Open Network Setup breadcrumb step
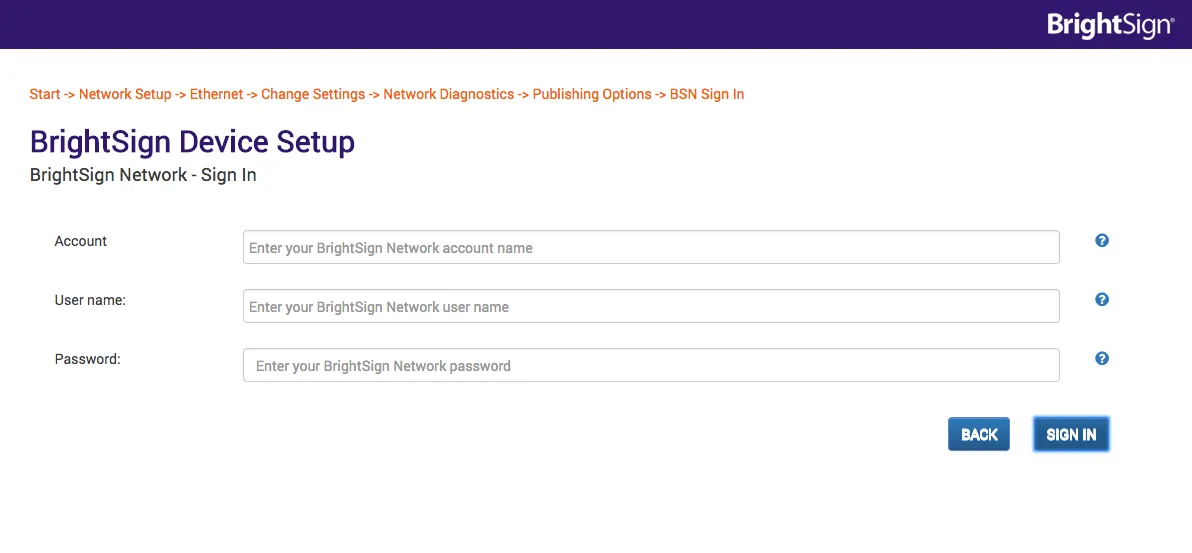Screen dimensions: 1192x553 point(125,94)
